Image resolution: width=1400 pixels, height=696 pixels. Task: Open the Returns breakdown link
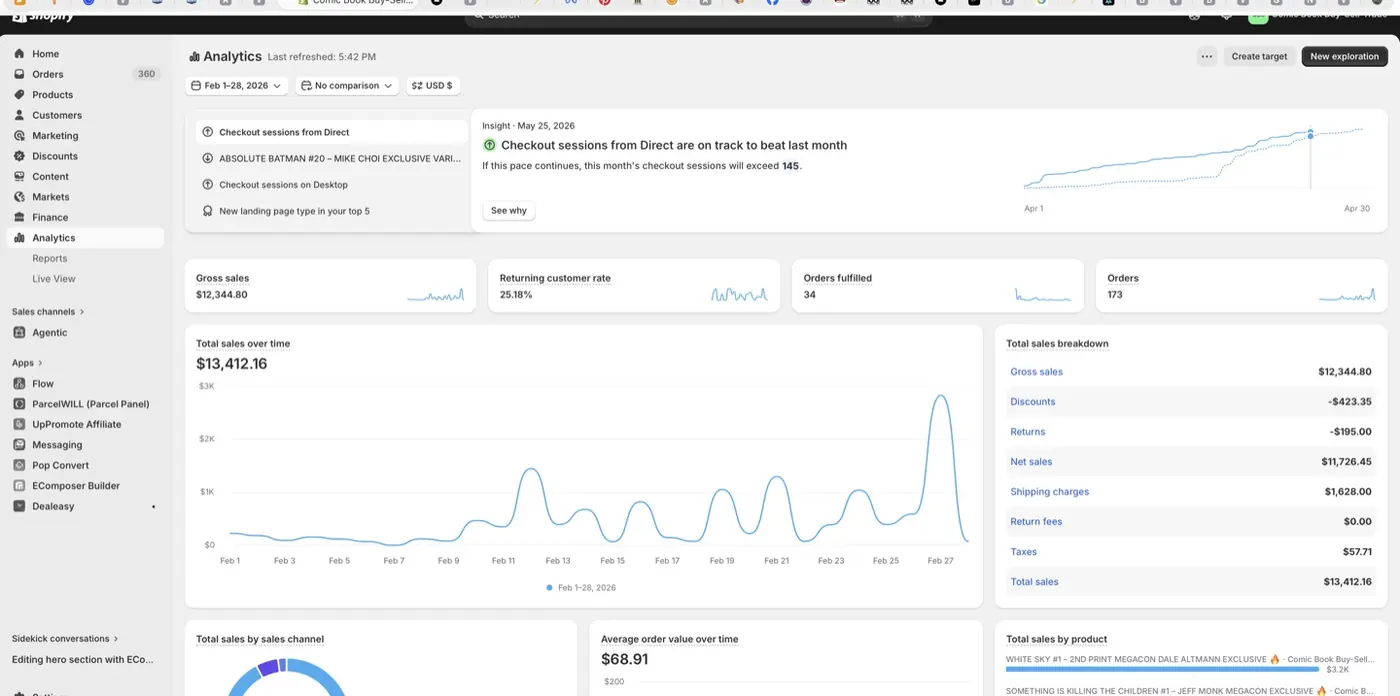pos(1027,432)
